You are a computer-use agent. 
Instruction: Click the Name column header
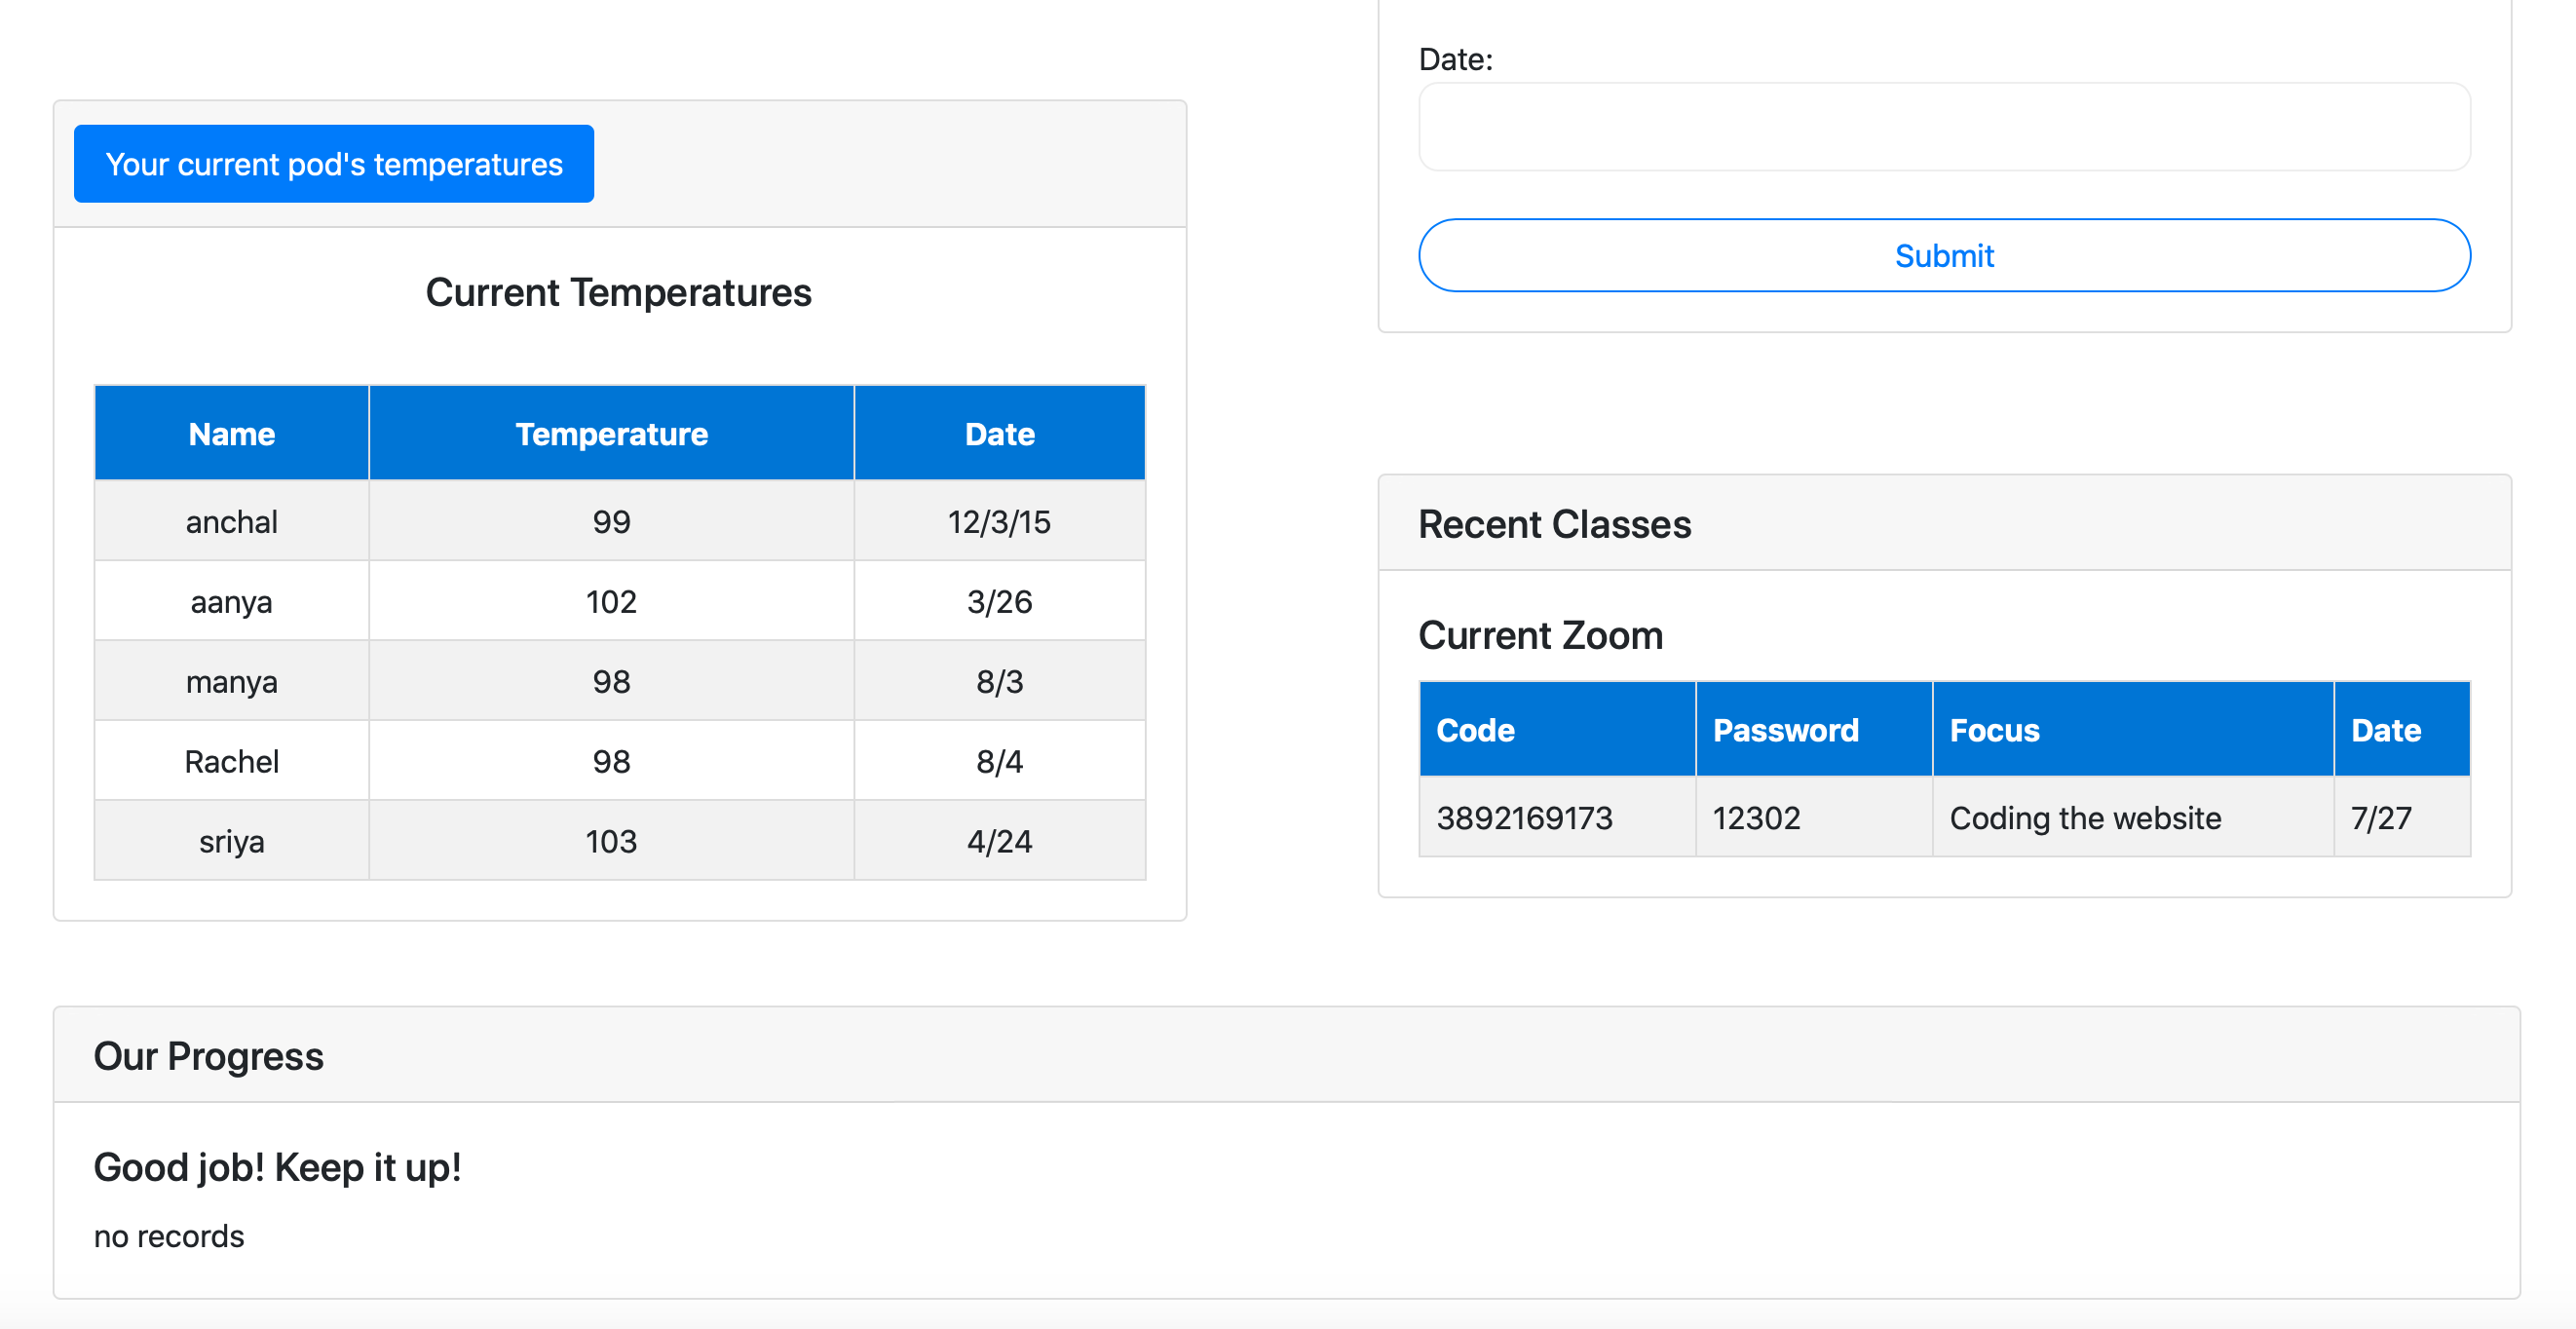point(231,434)
